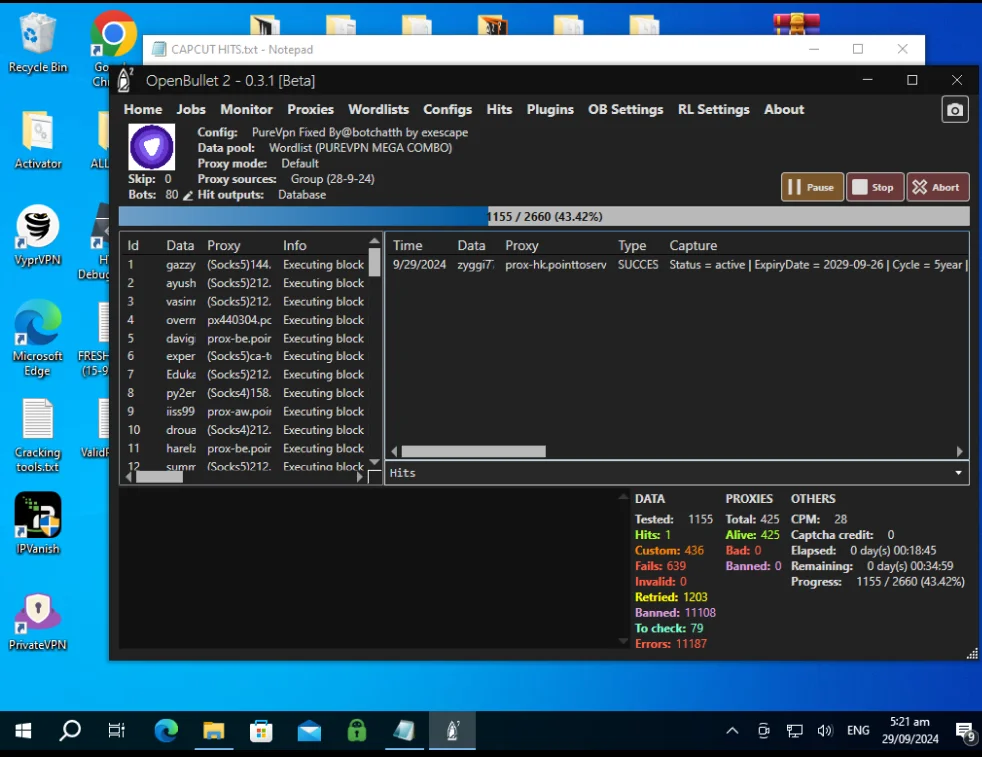The image size is (982, 757).
Task: Stop the running job
Action: click(874, 187)
